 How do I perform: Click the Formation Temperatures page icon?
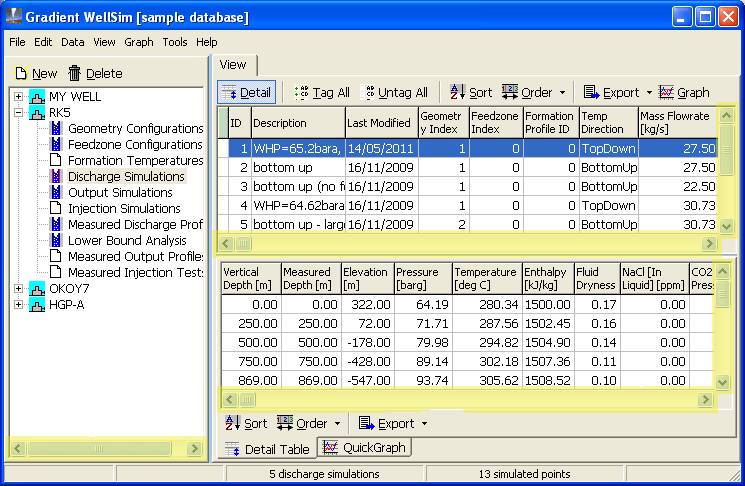click(56, 160)
